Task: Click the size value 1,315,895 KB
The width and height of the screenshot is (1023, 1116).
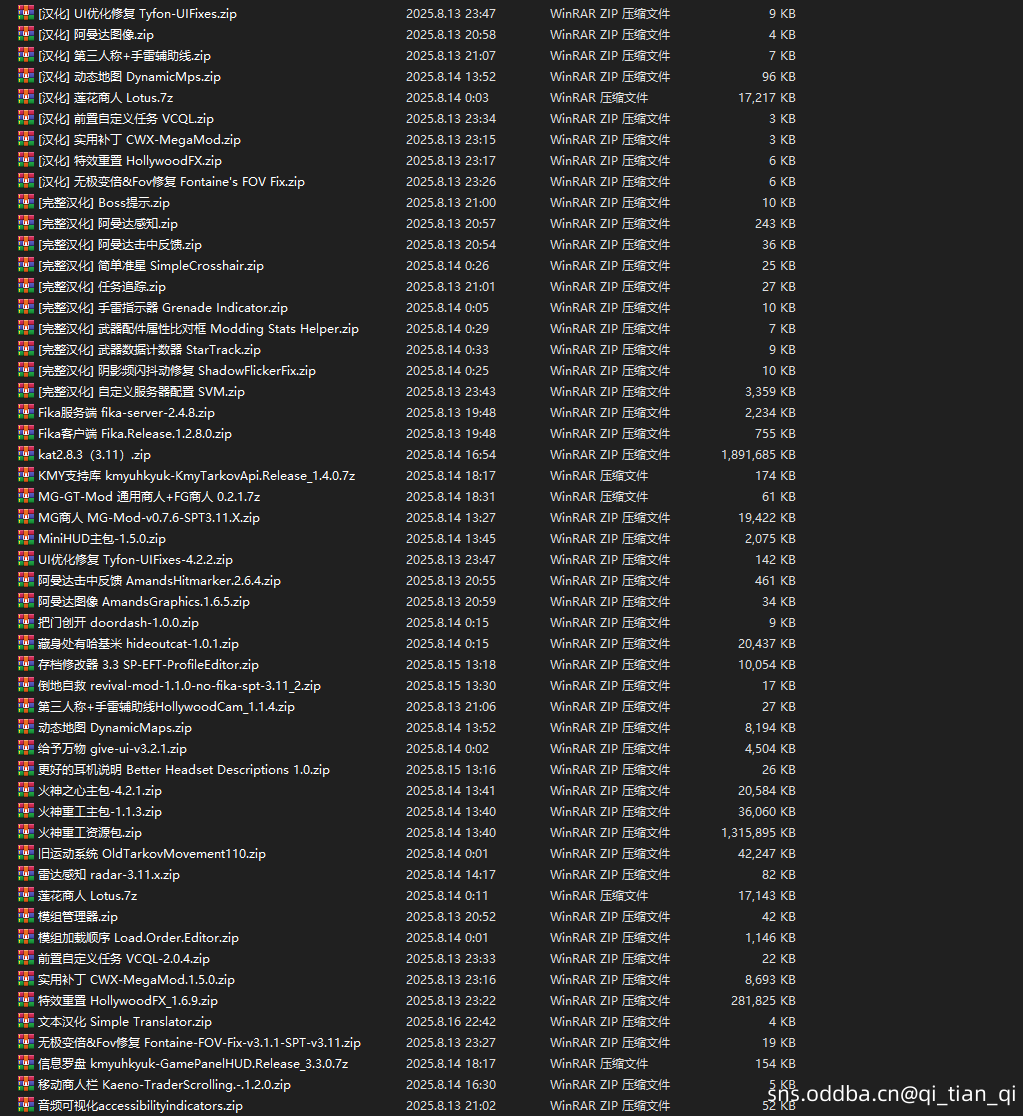Action: pos(758,832)
